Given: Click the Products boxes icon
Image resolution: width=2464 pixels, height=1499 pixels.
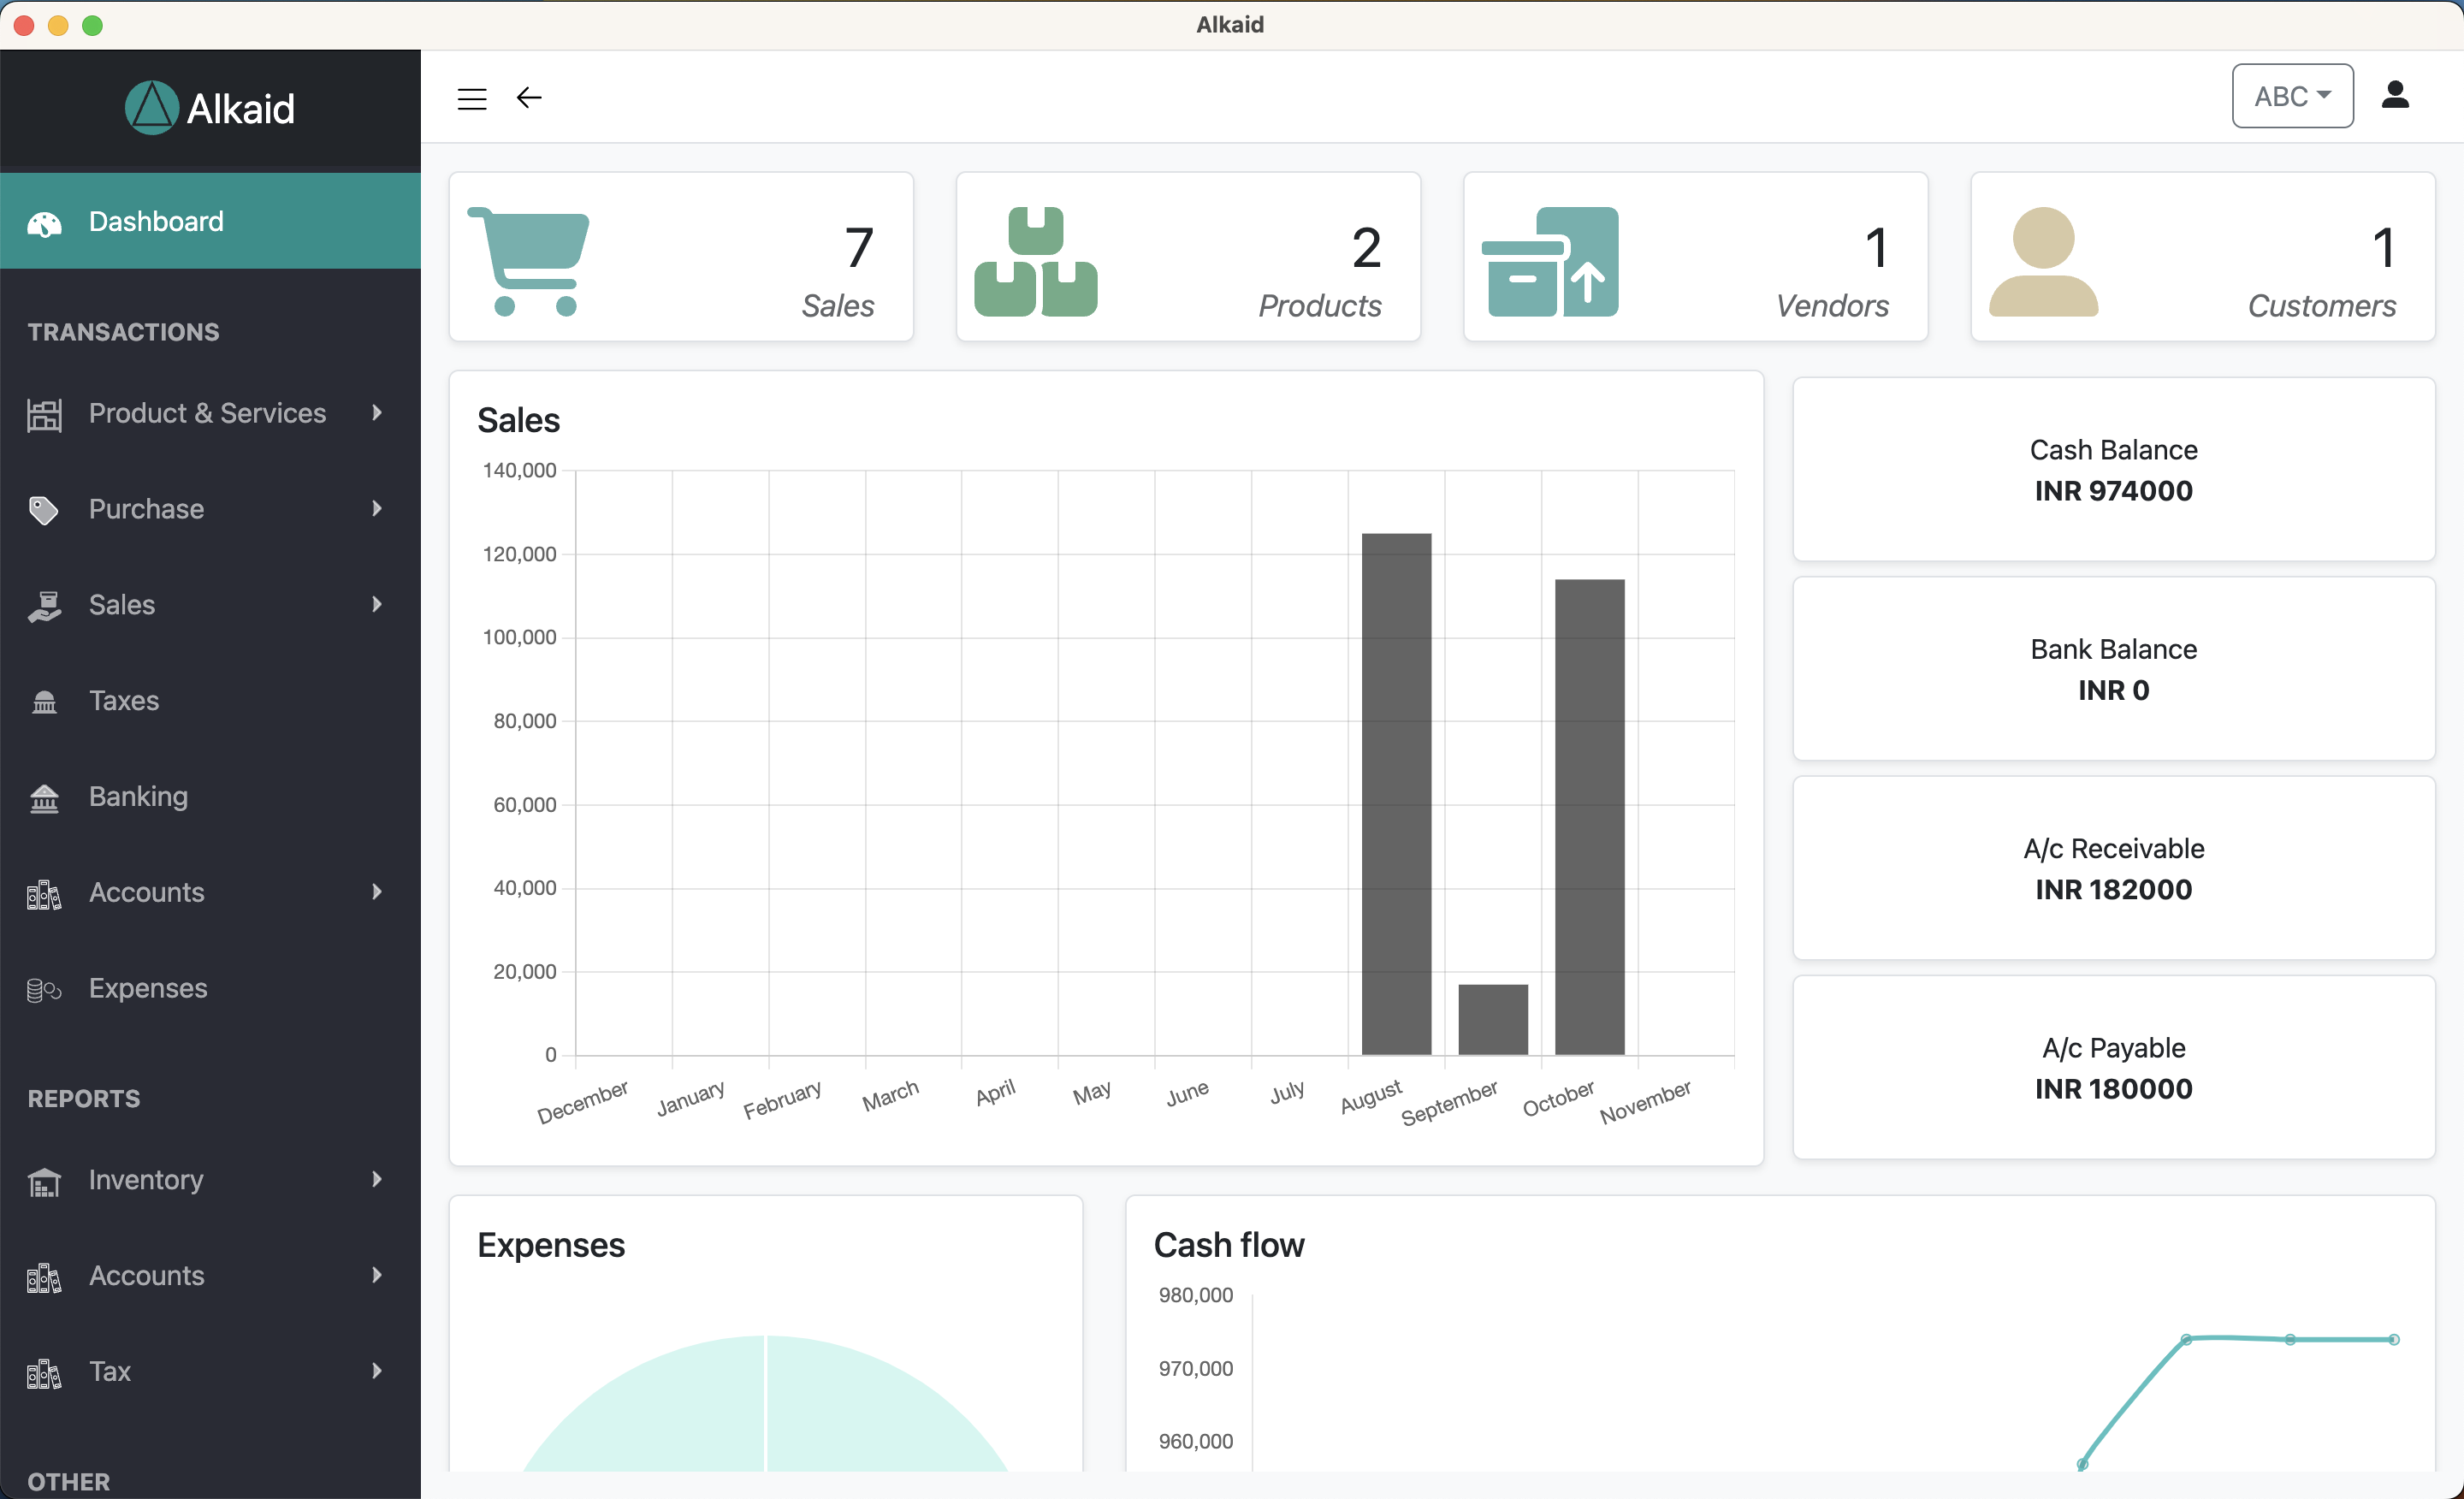Looking at the screenshot, I should pyautogui.click(x=1036, y=262).
